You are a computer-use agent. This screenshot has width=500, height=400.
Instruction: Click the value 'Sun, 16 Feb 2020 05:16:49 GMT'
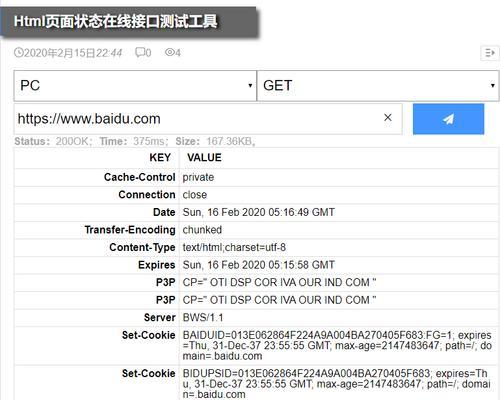(x=258, y=212)
